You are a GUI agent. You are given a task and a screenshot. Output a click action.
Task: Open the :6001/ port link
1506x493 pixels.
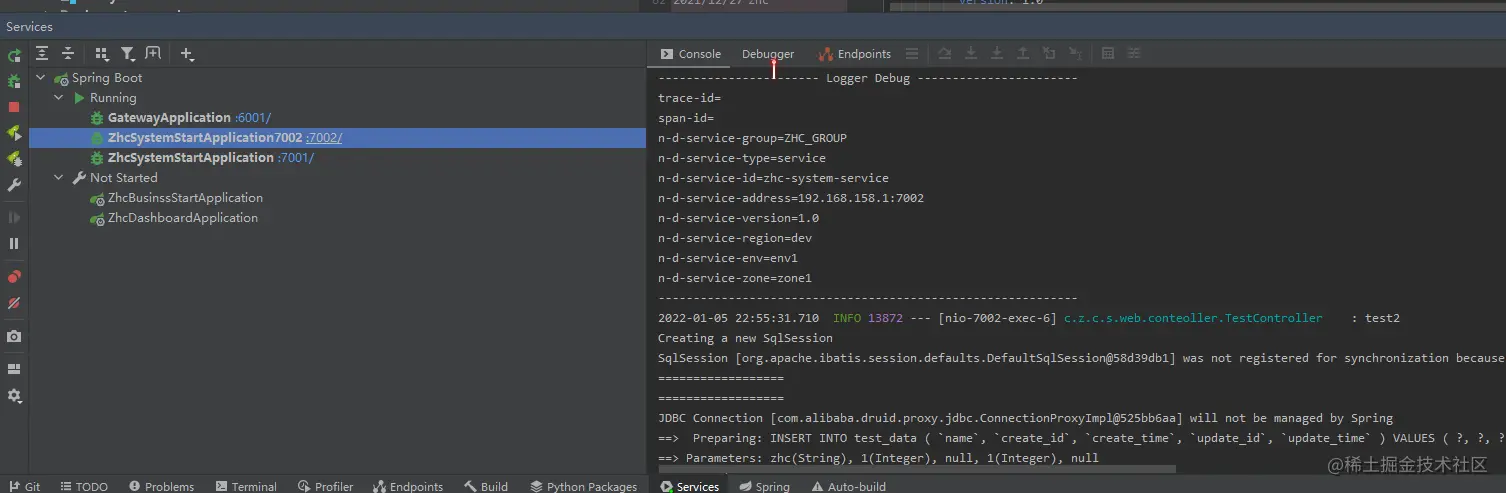[x=253, y=118]
